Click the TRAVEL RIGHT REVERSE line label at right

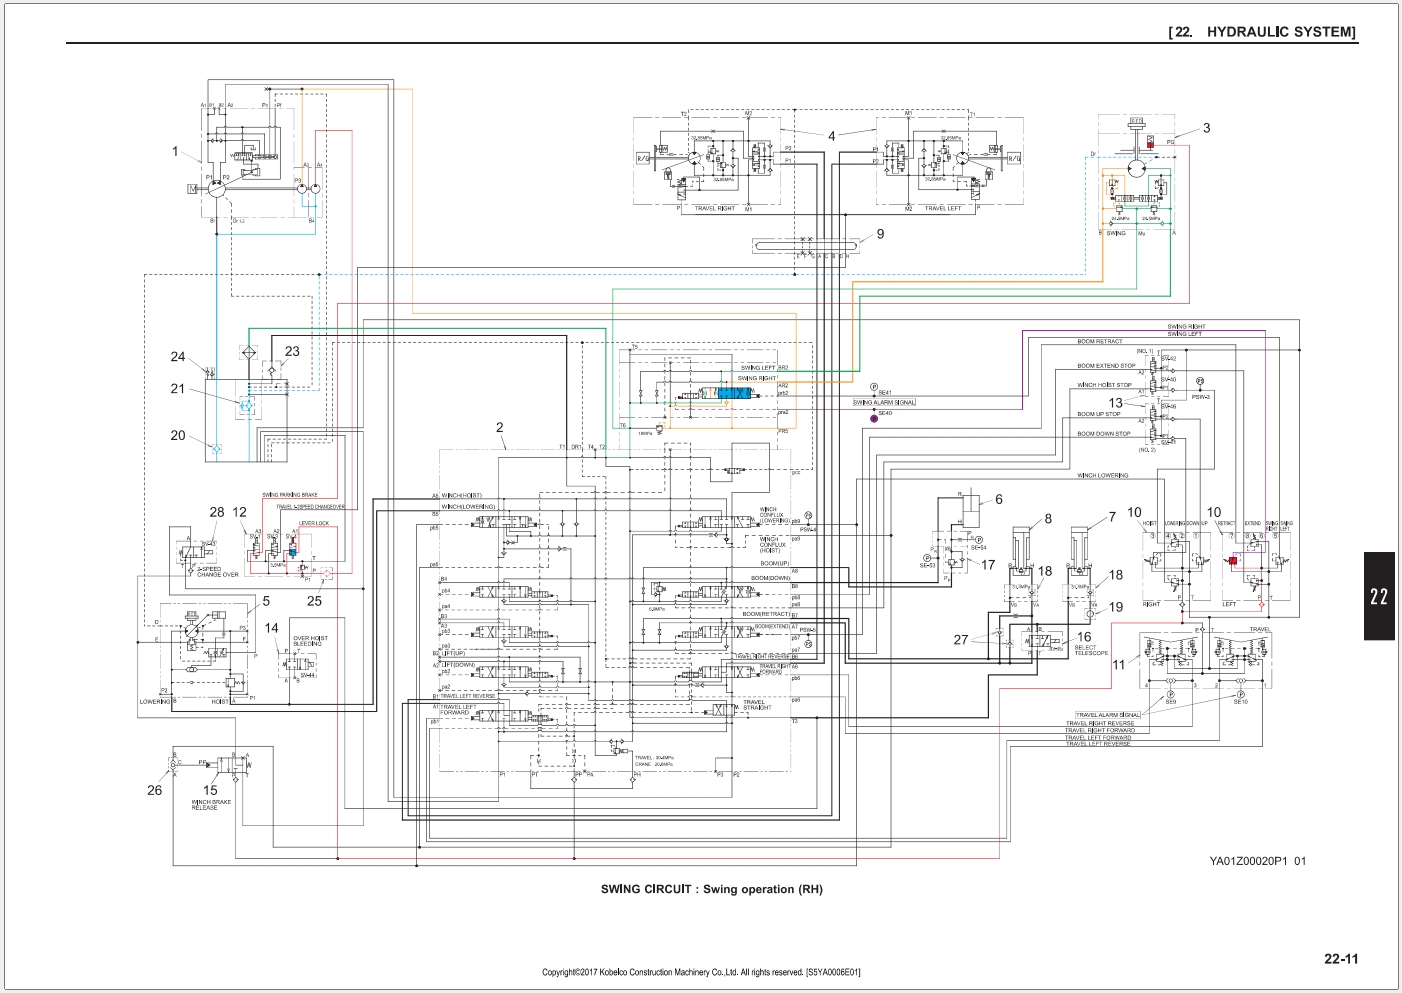(x=1100, y=723)
